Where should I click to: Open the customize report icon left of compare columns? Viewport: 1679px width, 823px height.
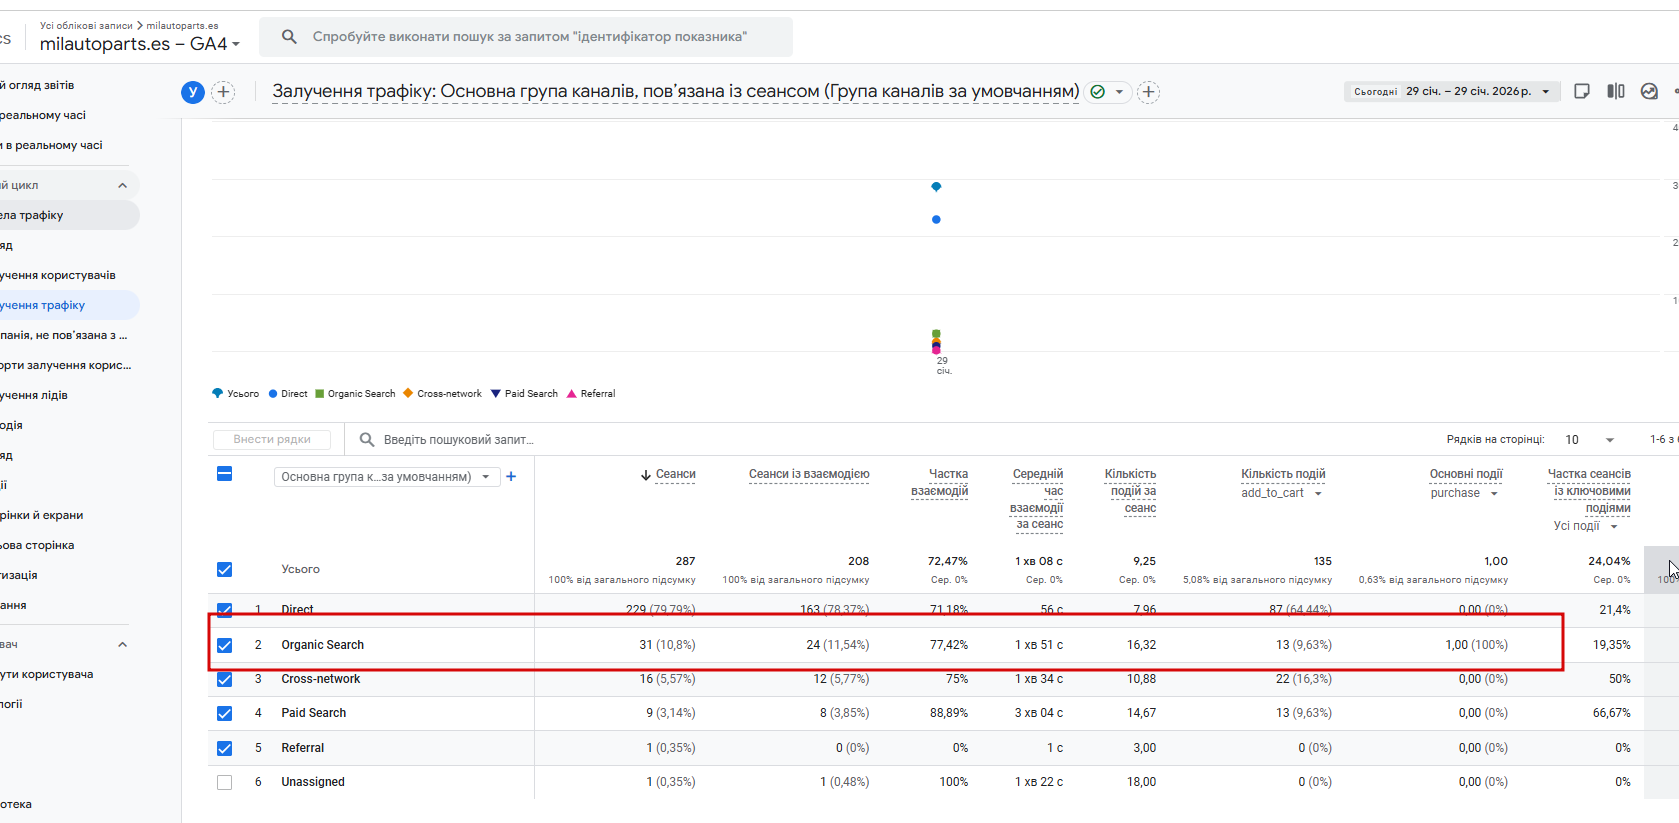(1582, 91)
